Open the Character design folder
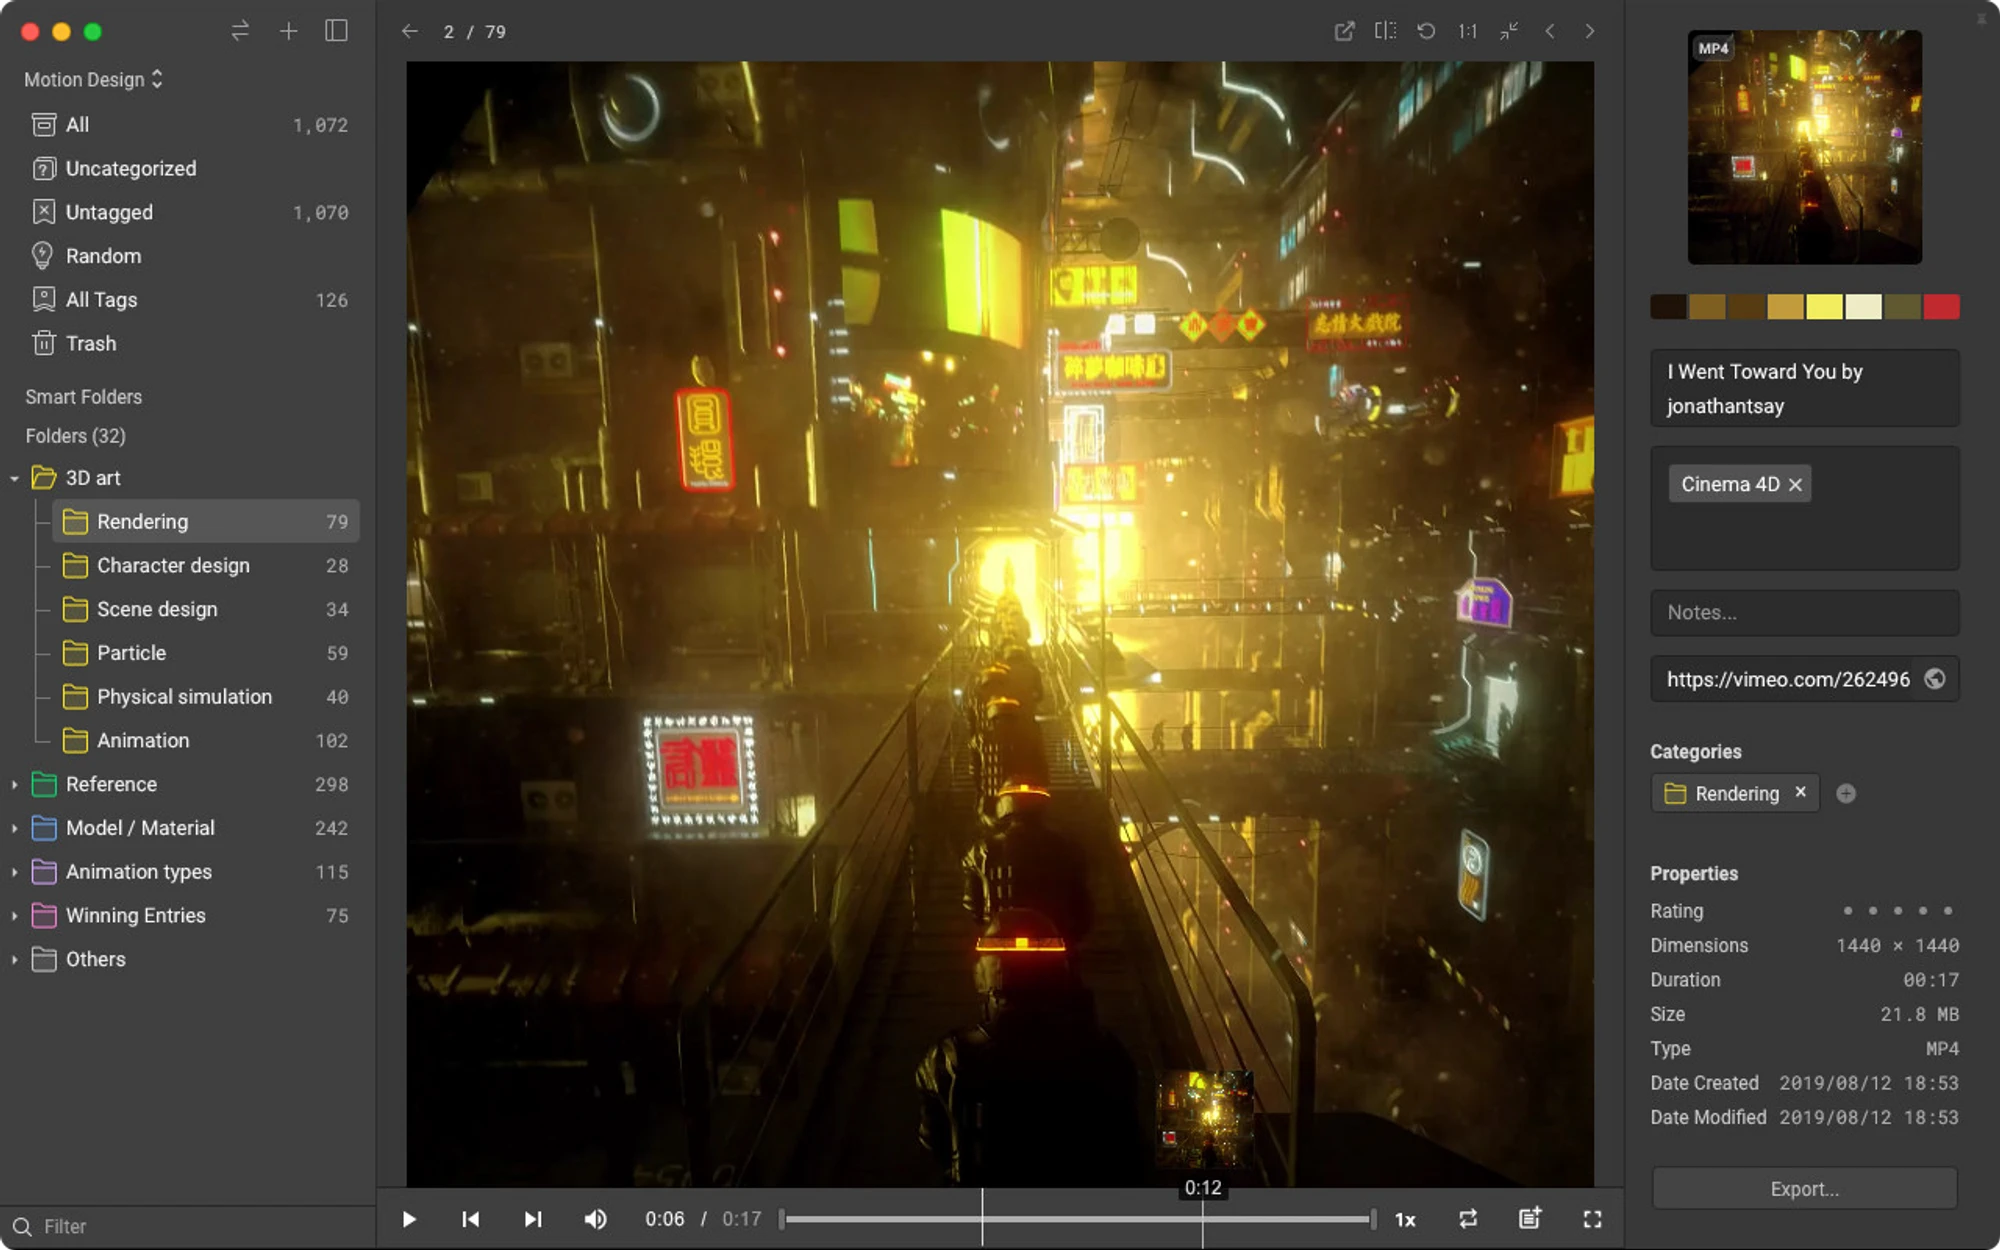This screenshot has height=1250, width=2000. click(204, 566)
